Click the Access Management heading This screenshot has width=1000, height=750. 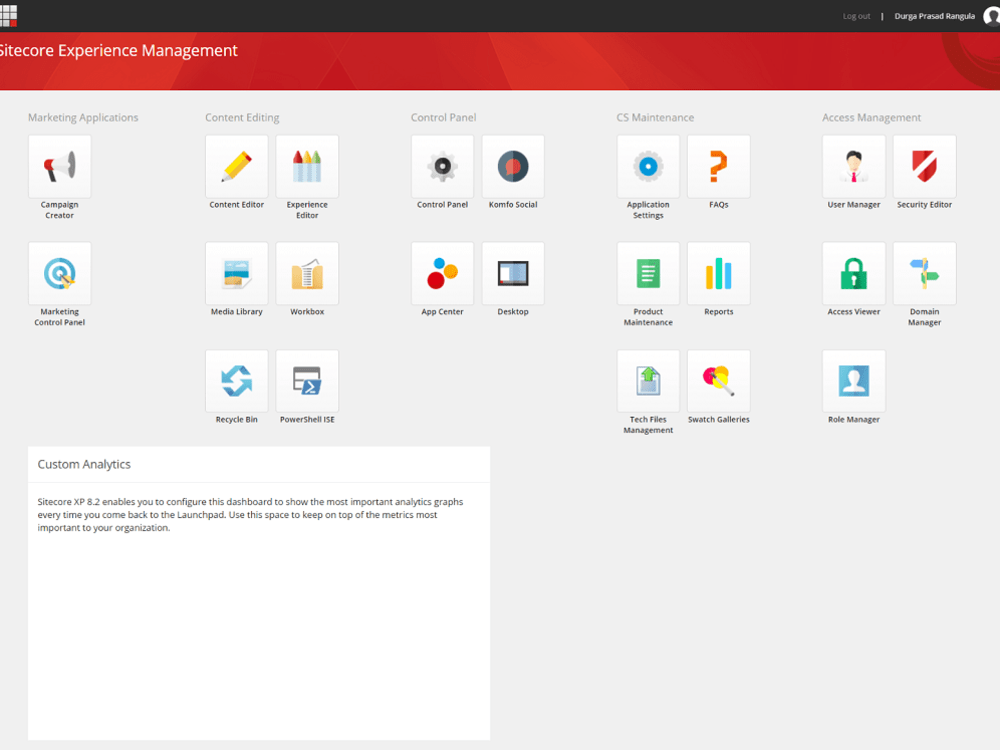click(871, 117)
